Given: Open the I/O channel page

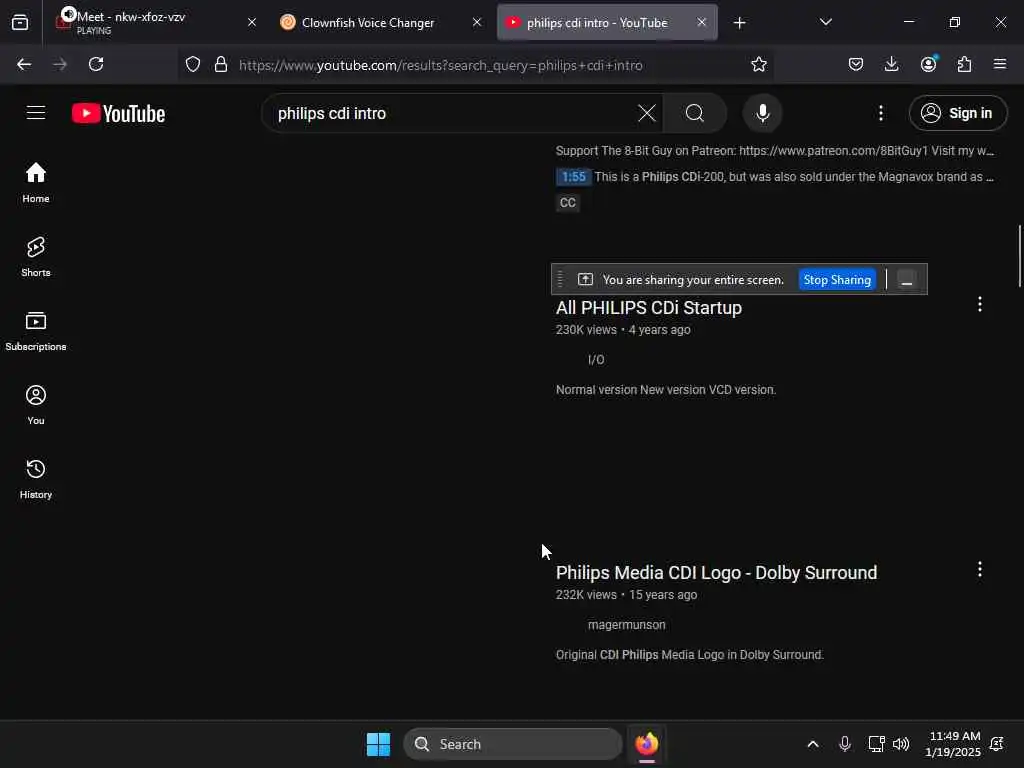Looking at the screenshot, I should [596, 360].
